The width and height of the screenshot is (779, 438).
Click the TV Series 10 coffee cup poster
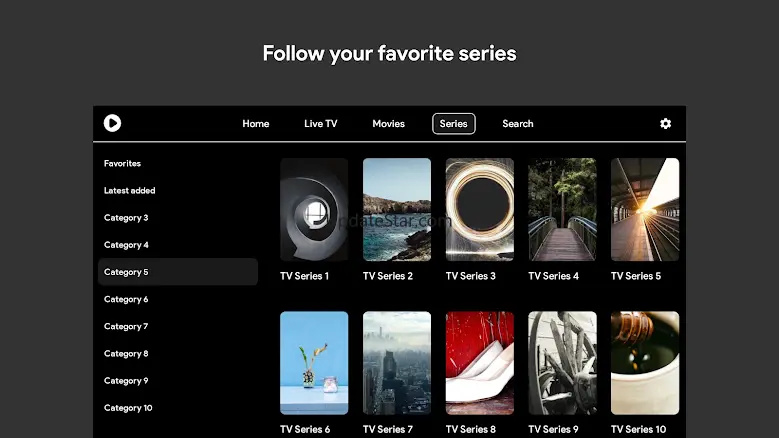click(x=645, y=363)
